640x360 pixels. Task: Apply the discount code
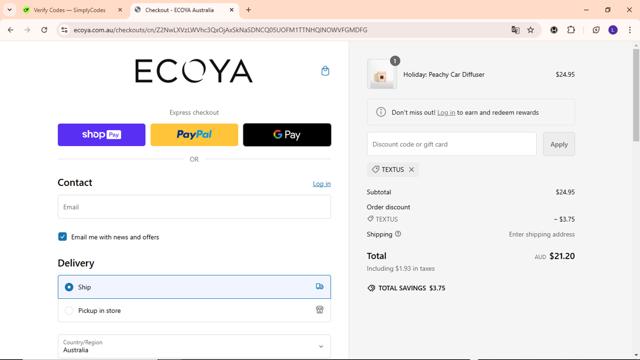(559, 144)
